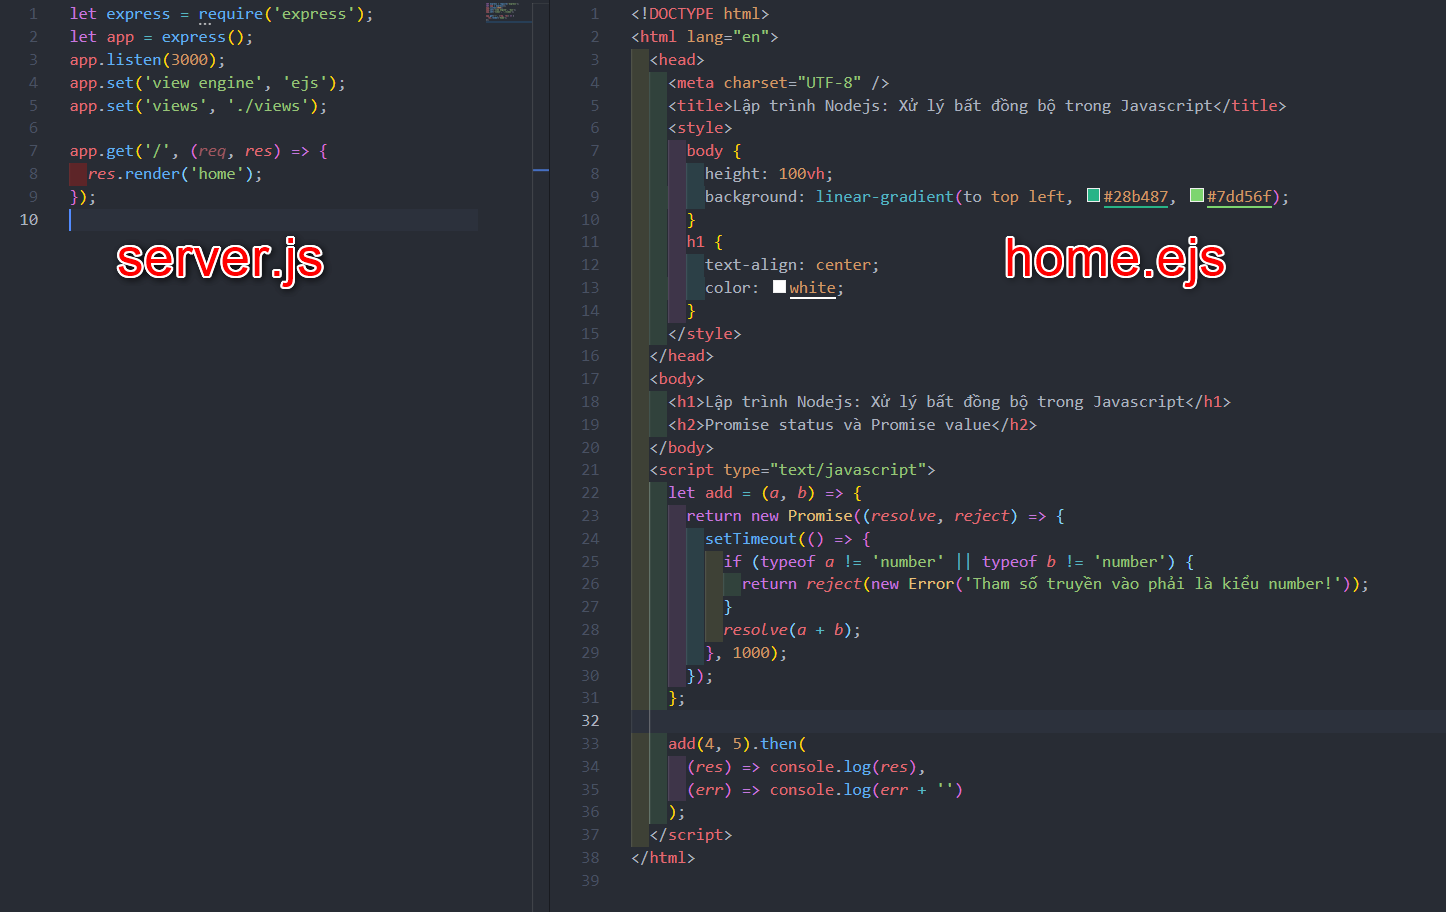Click the type="text/javascript" attribute
Image resolution: width=1446 pixels, height=912 pixels.
[825, 470]
